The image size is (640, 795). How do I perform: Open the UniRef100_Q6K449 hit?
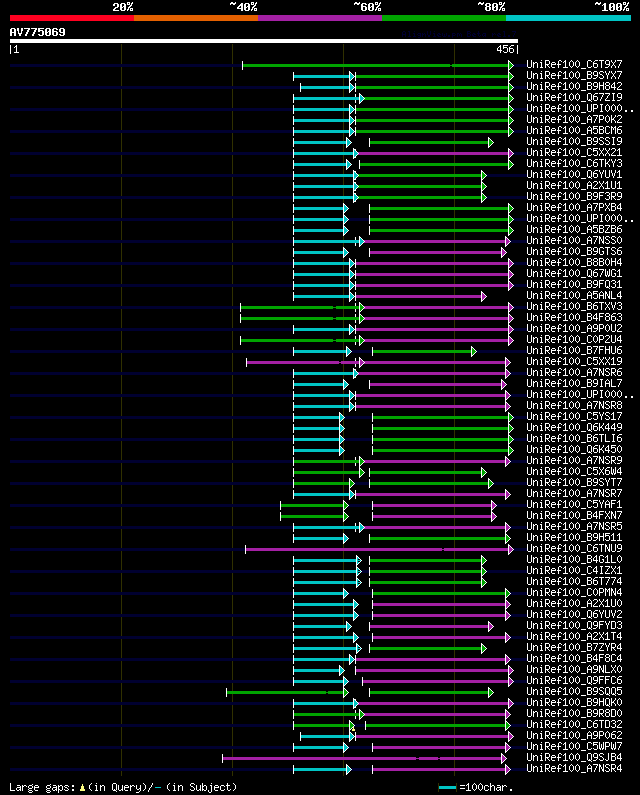574,427
